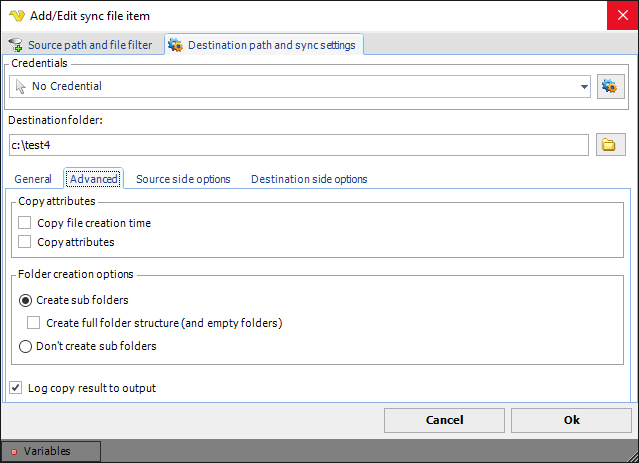The image size is (639, 463).
Task: Click the red Variables indicator icon
Action: (x=14, y=452)
